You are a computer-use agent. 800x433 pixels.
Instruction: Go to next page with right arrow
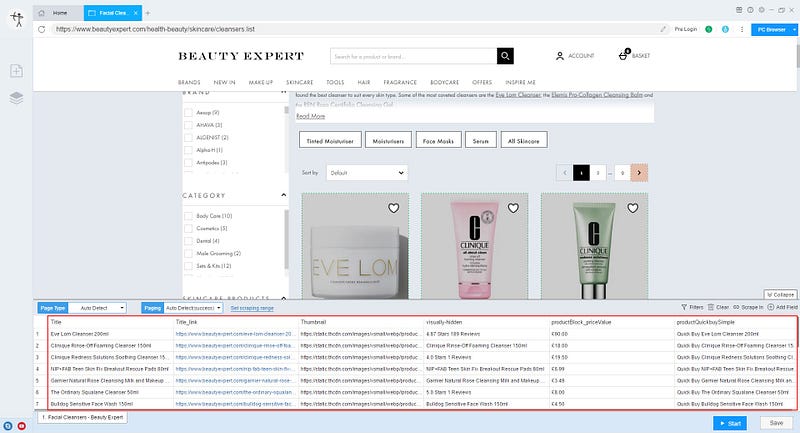point(639,173)
